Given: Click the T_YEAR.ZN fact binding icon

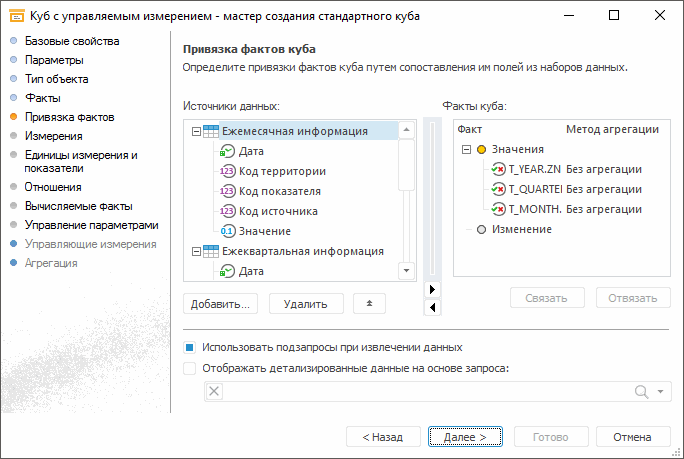Looking at the screenshot, I should (x=498, y=169).
